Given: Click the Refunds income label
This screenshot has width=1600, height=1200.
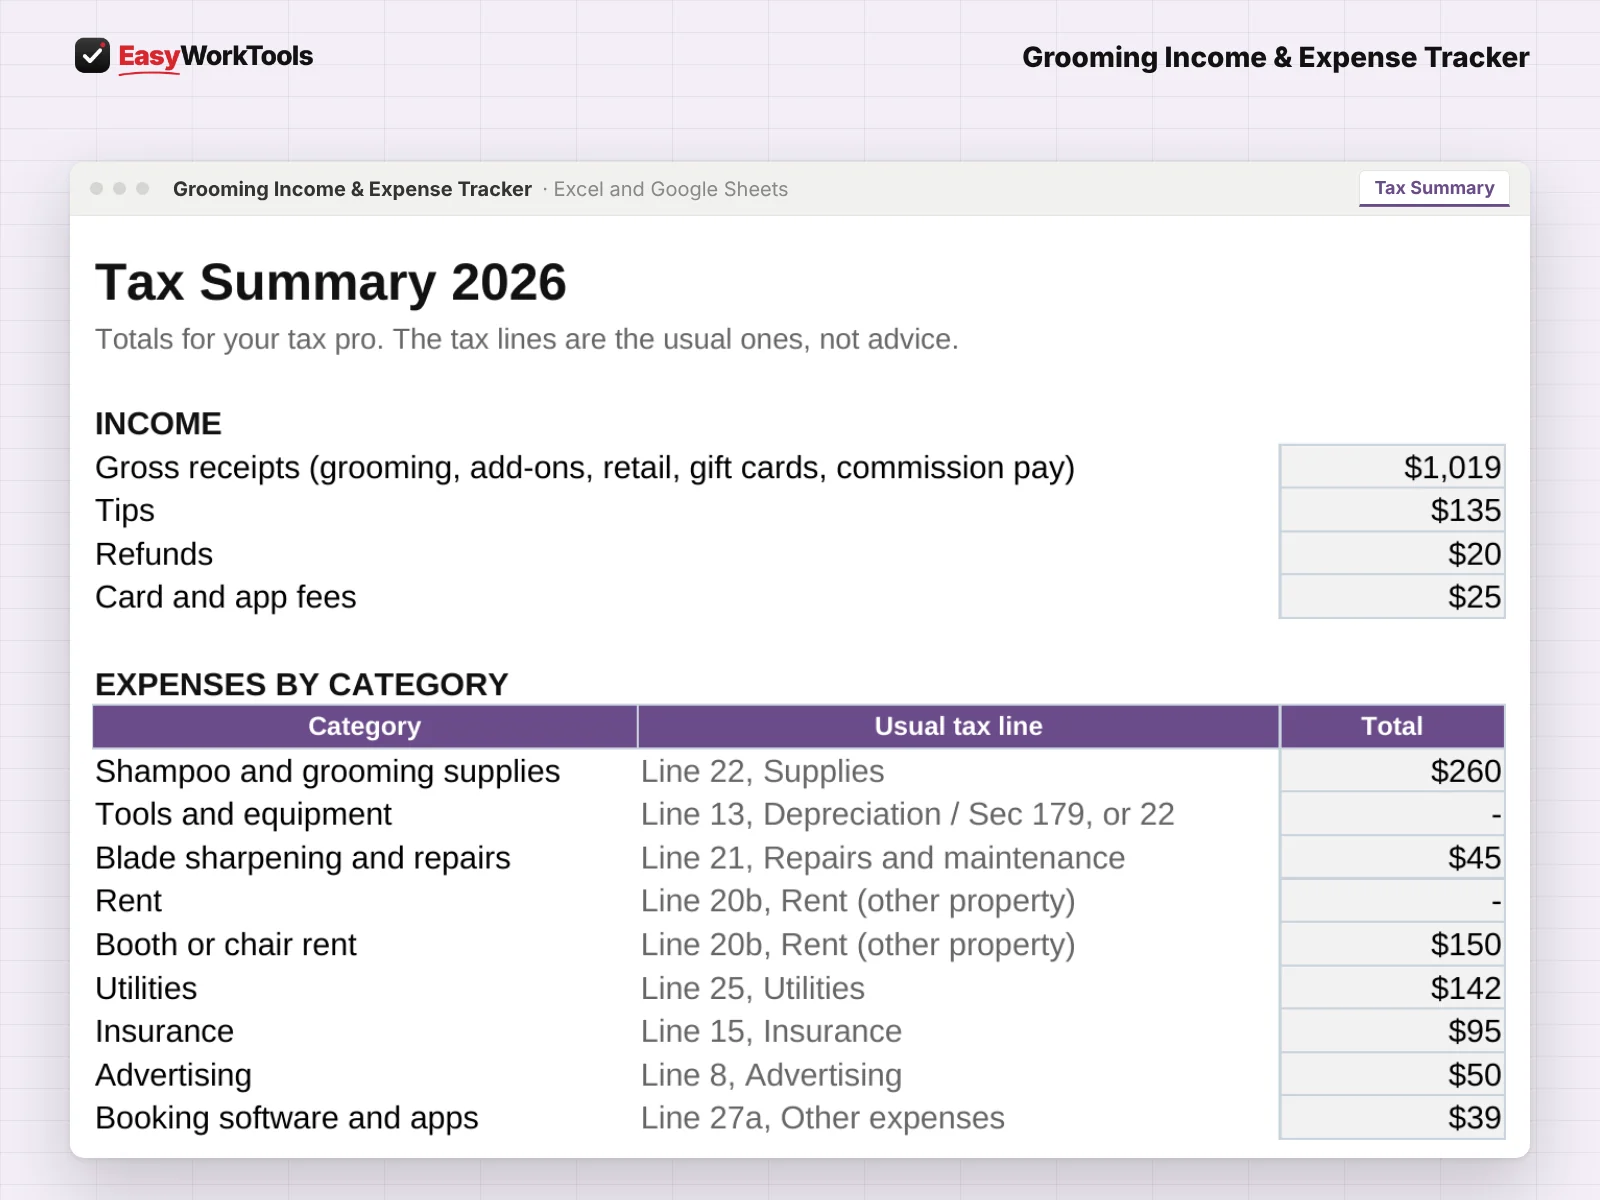Looking at the screenshot, I should point(154,554).
